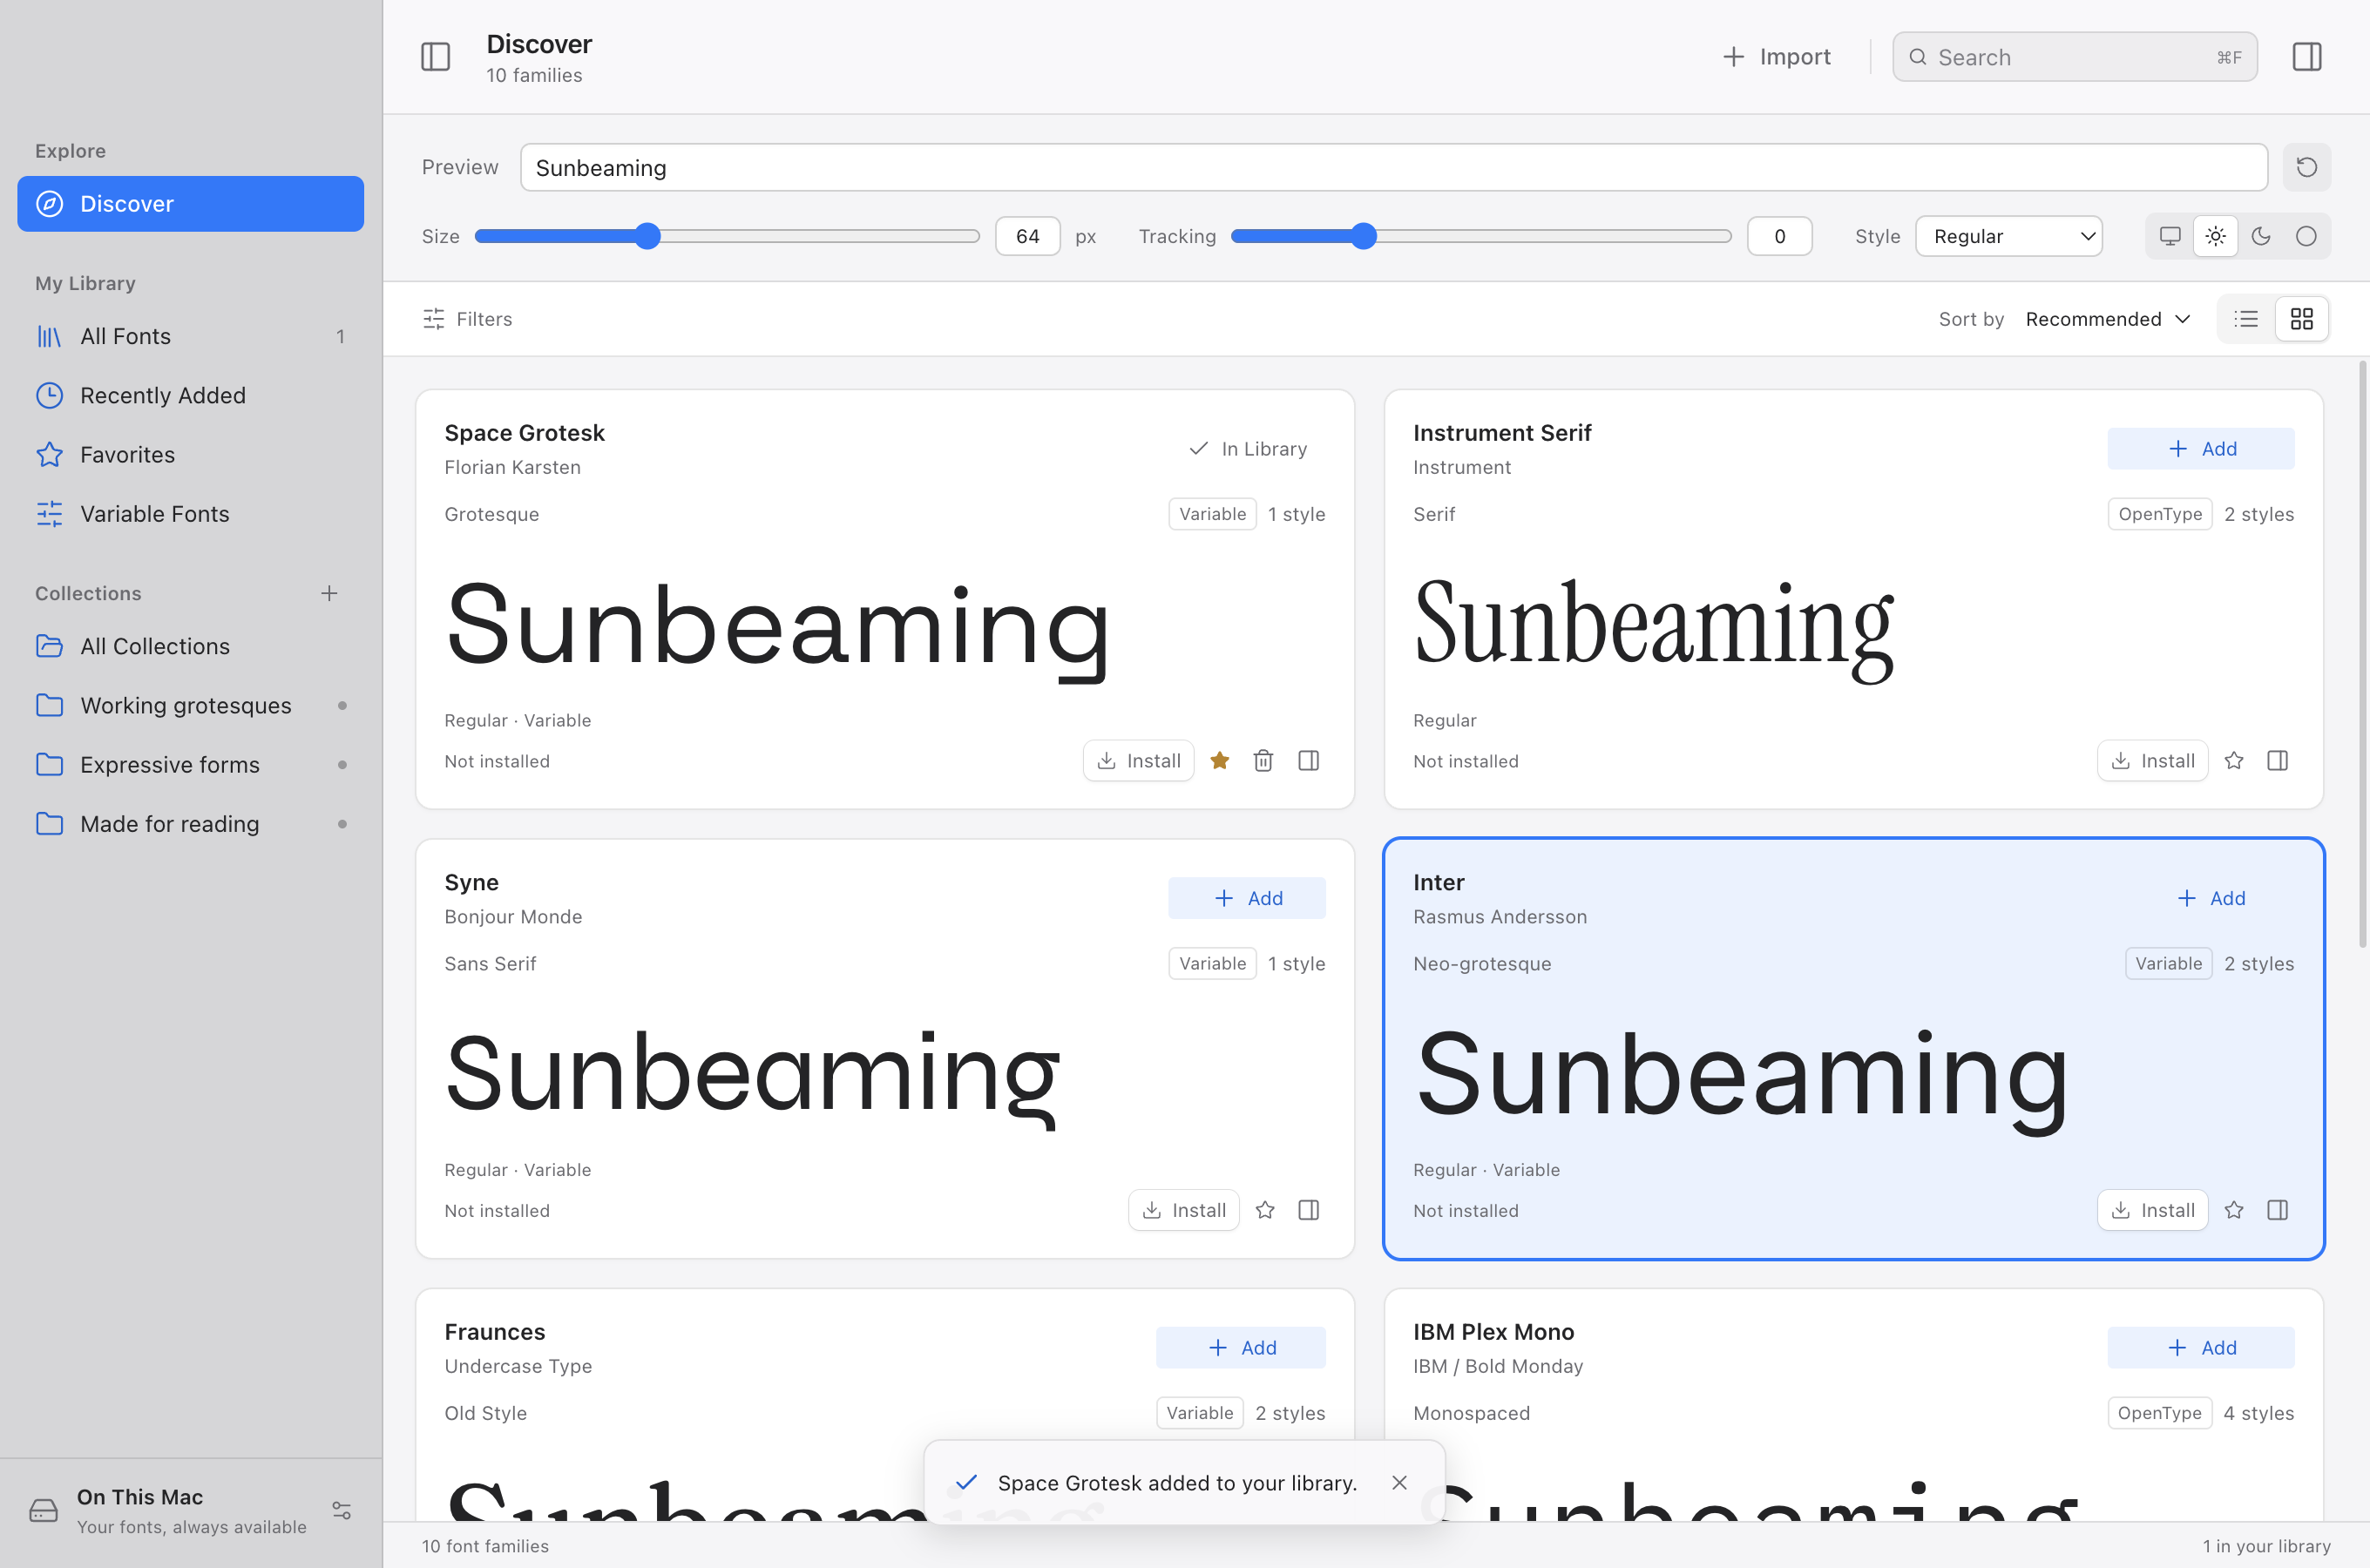
Task: Add Instrument Serif to library
Action: (2200, 449)
